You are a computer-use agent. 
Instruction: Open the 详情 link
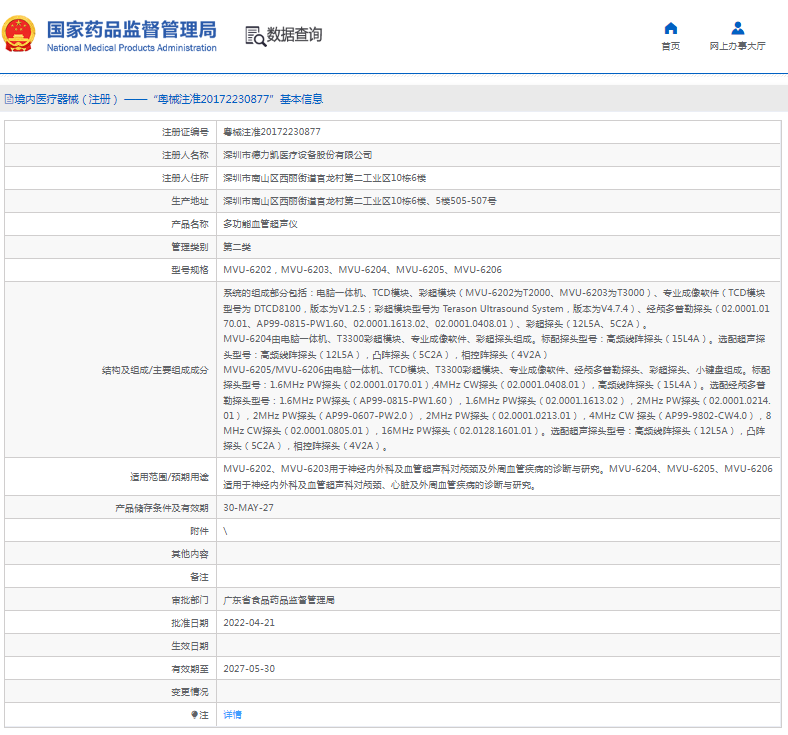pyautogui.click(x=232, y=715)
